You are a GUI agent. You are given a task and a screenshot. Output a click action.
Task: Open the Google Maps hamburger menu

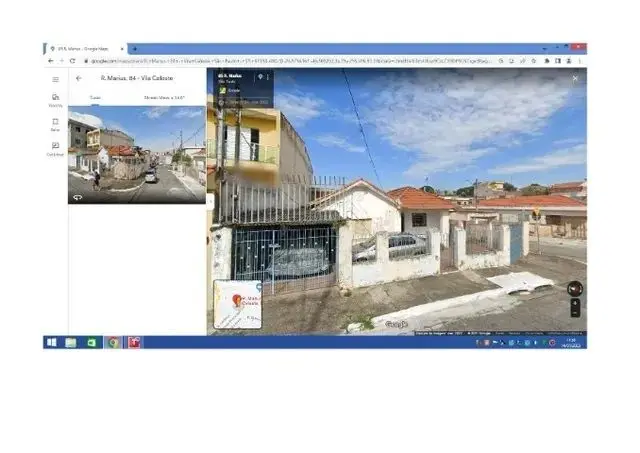click(x=55, y=79)
